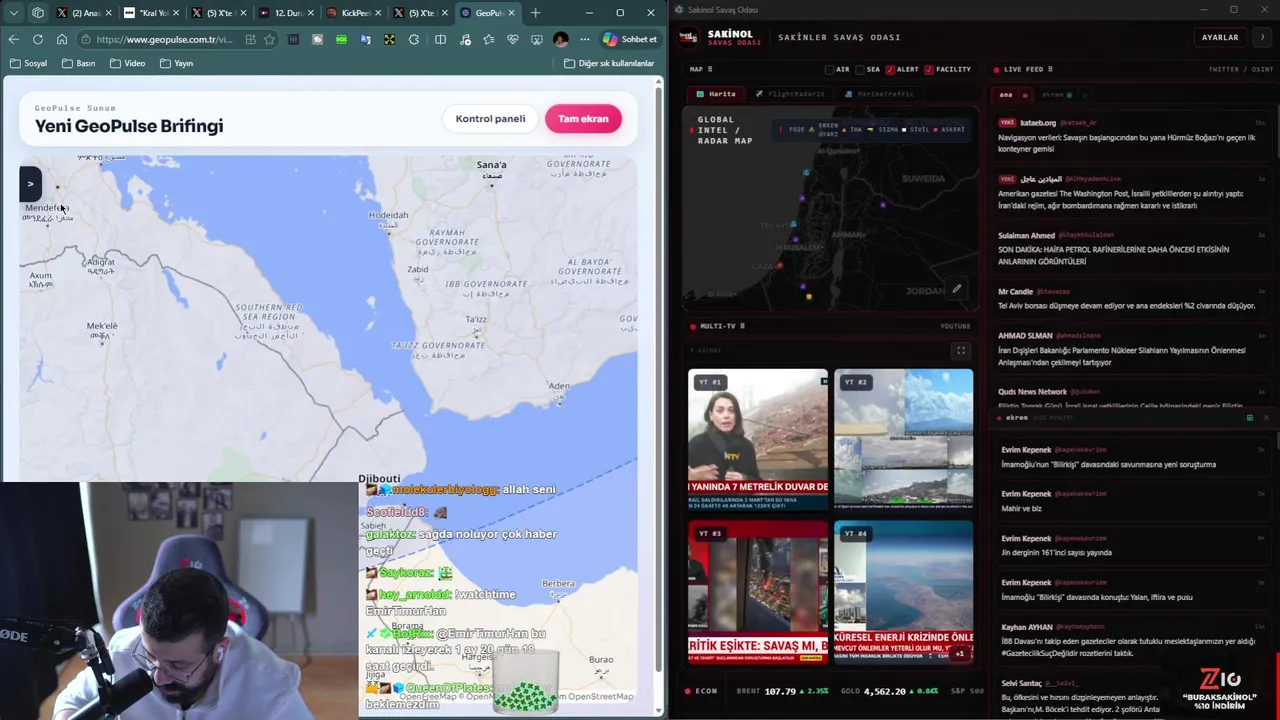Open Diğer sık kullanılanlar folder
This screenshot has height=720, width=1280.
click(x=609, y=63)
